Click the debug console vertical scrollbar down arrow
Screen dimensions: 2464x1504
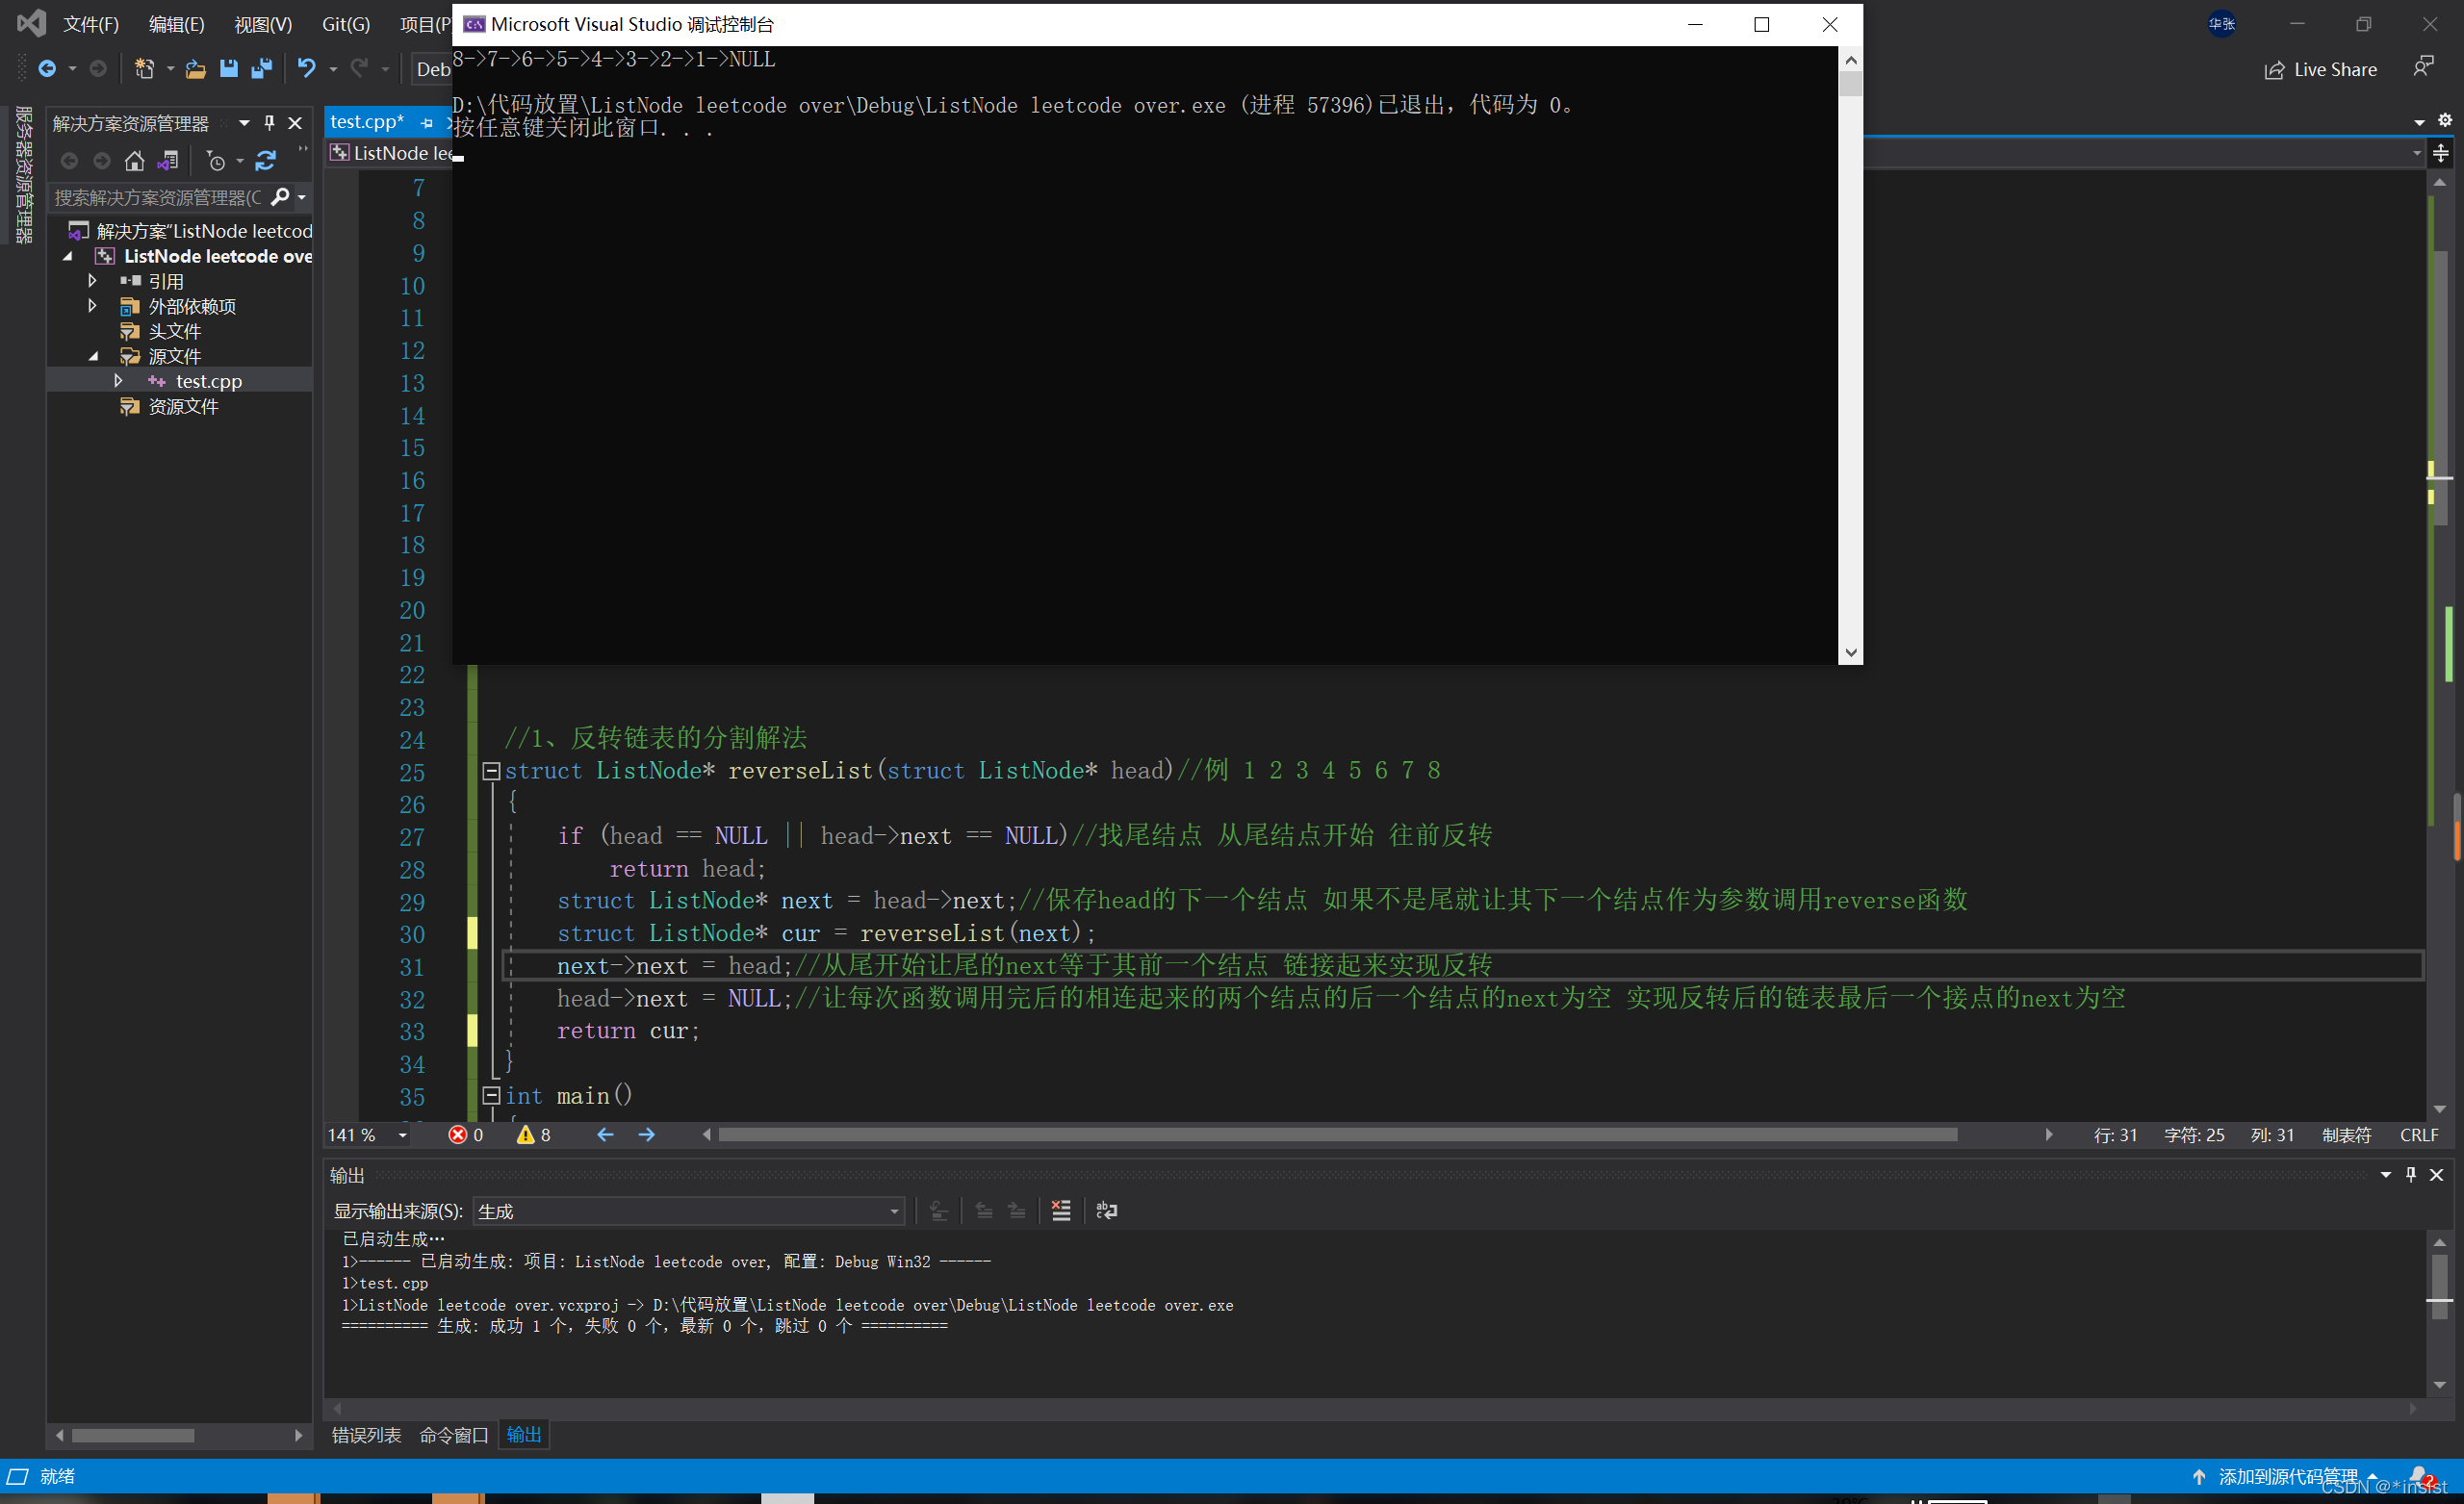1851,653
